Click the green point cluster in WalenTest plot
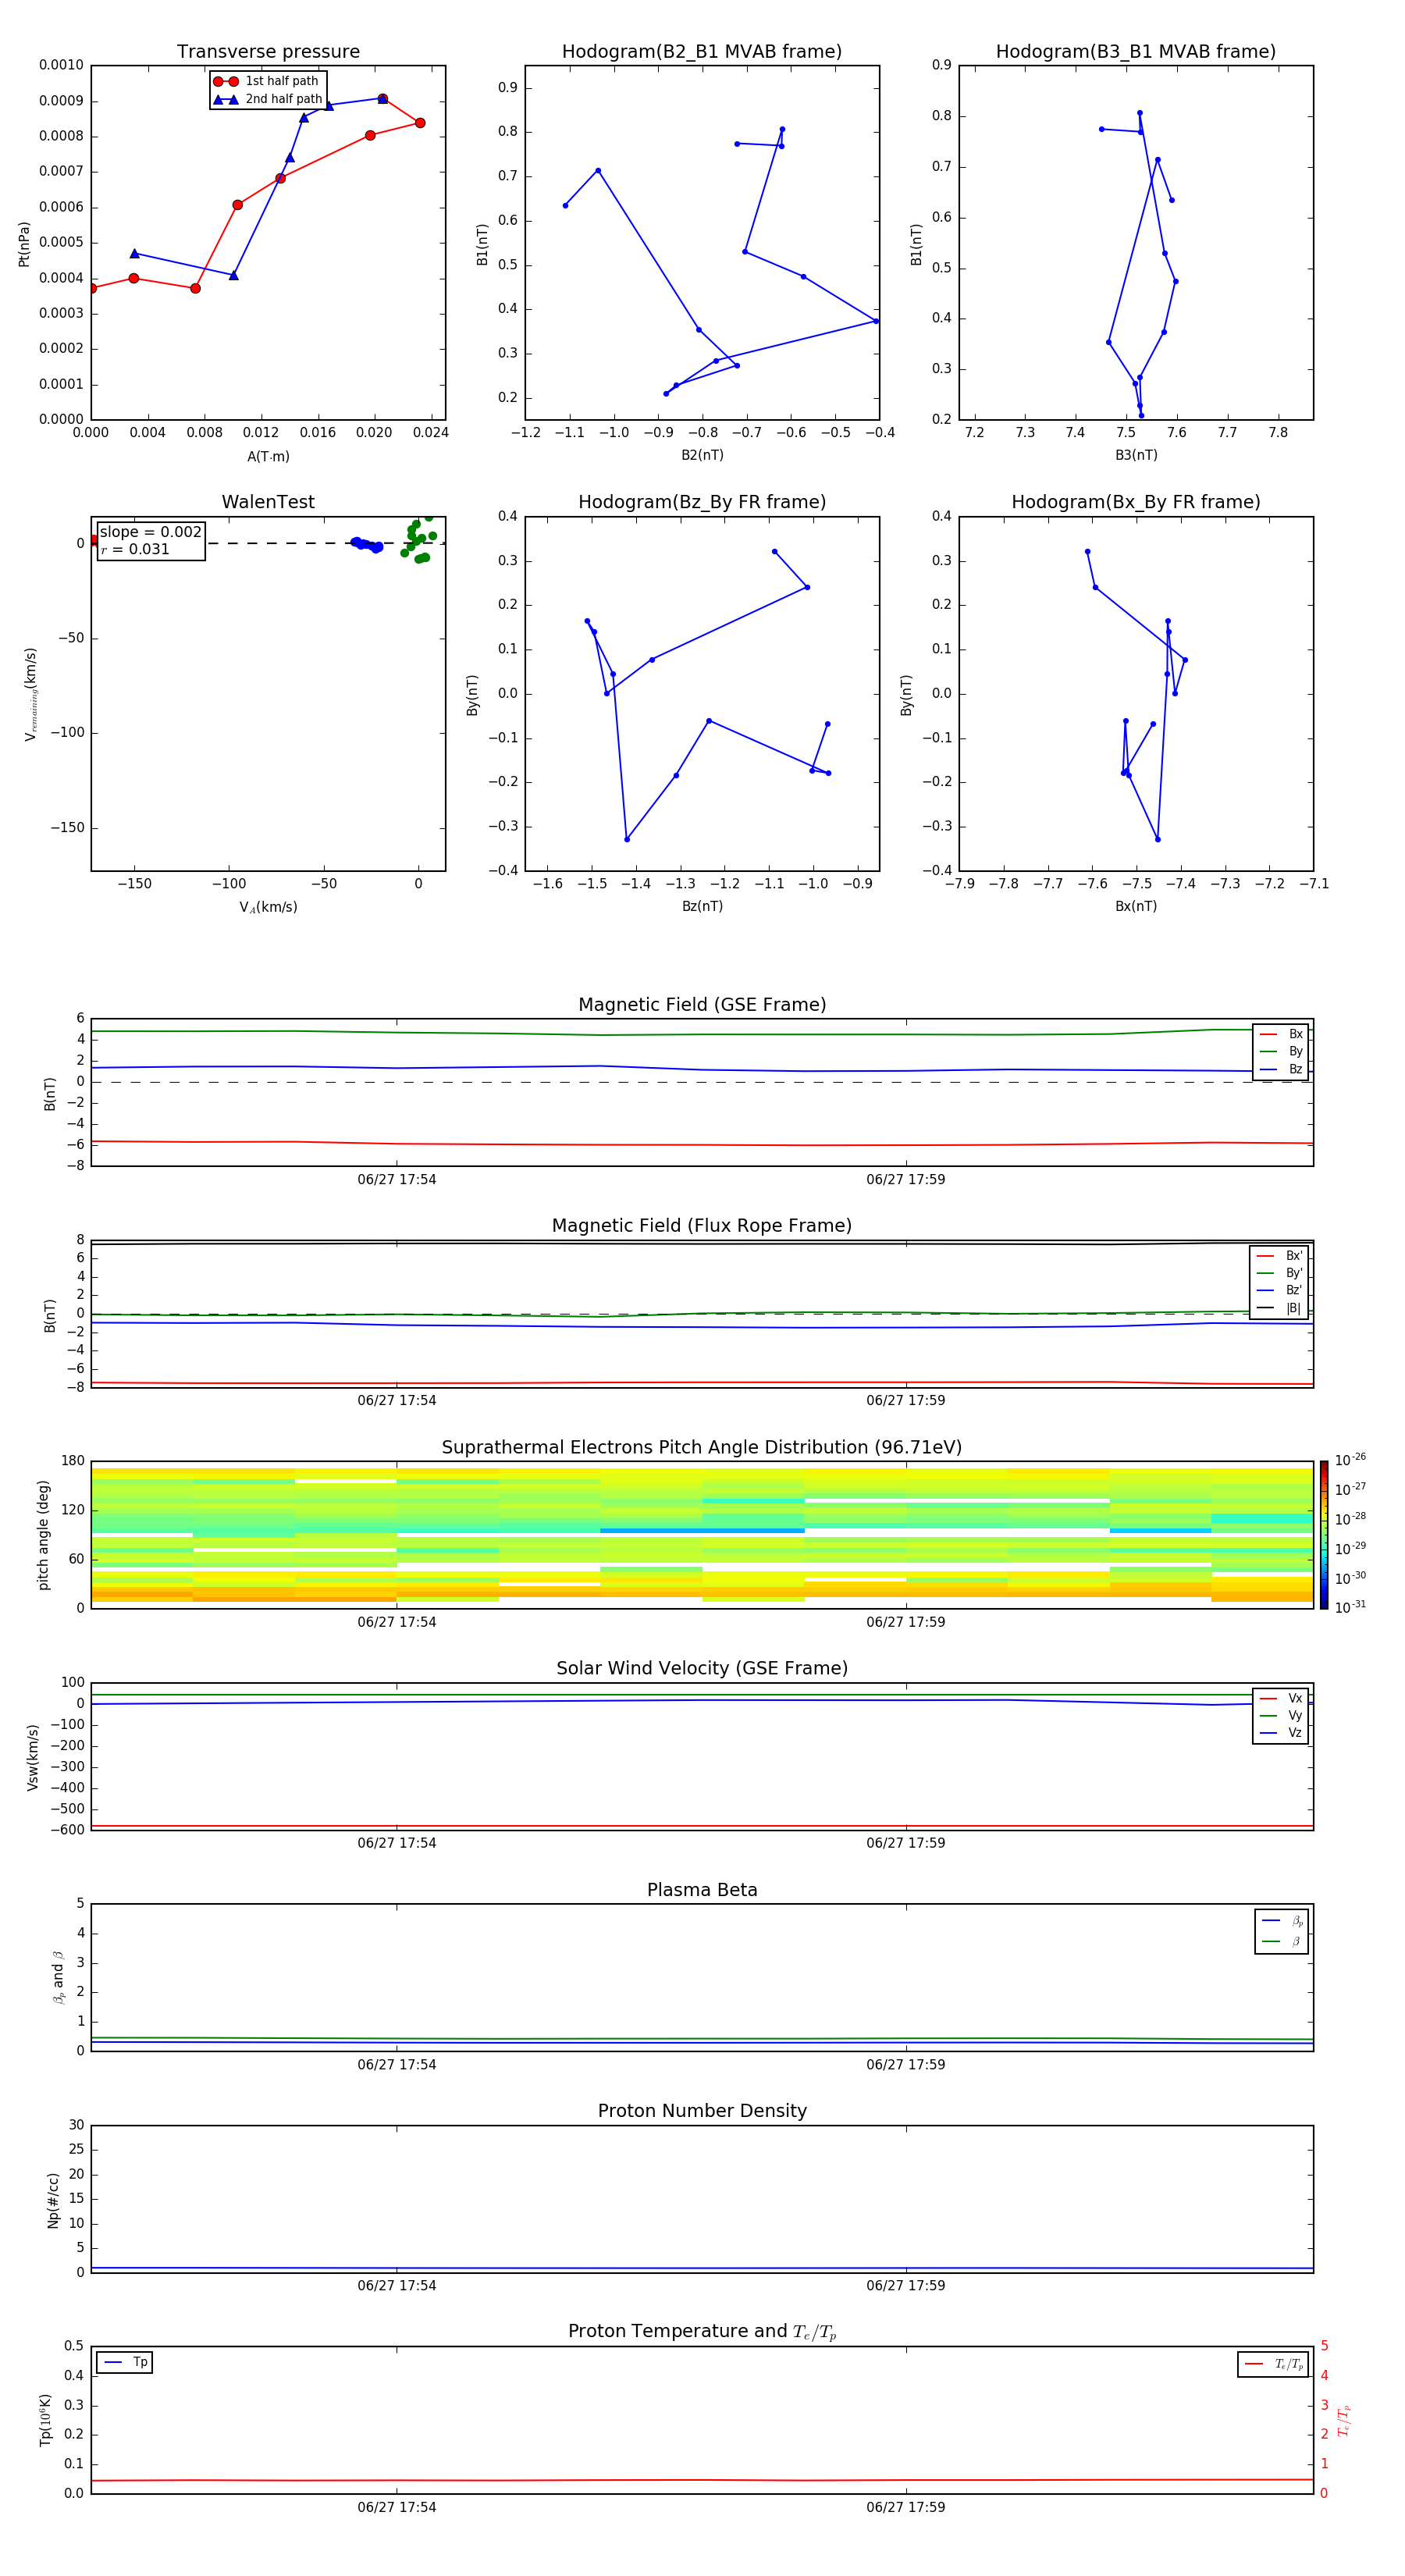 pyautogui.click(x=418, y=538)
